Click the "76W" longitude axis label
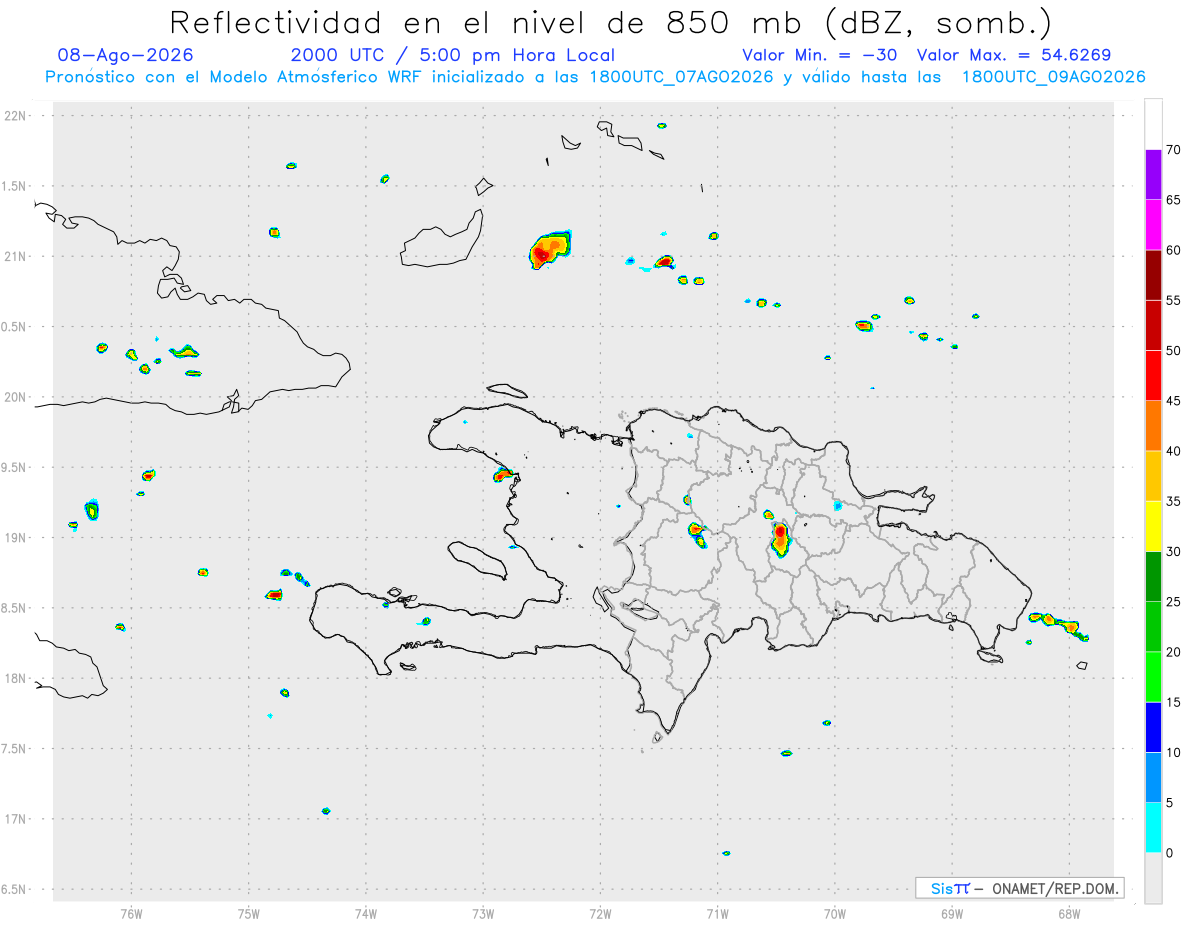The image size is (1200, 927). pos(131,913)
